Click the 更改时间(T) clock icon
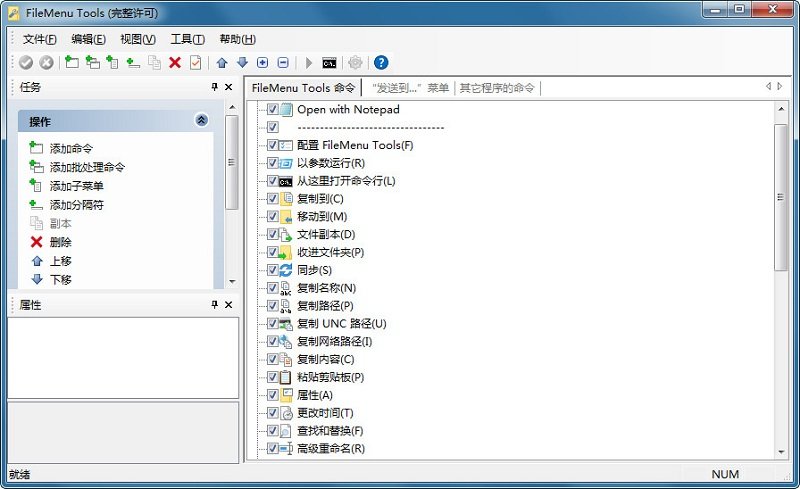Screen dimensions: 800x489 (286, 413)
